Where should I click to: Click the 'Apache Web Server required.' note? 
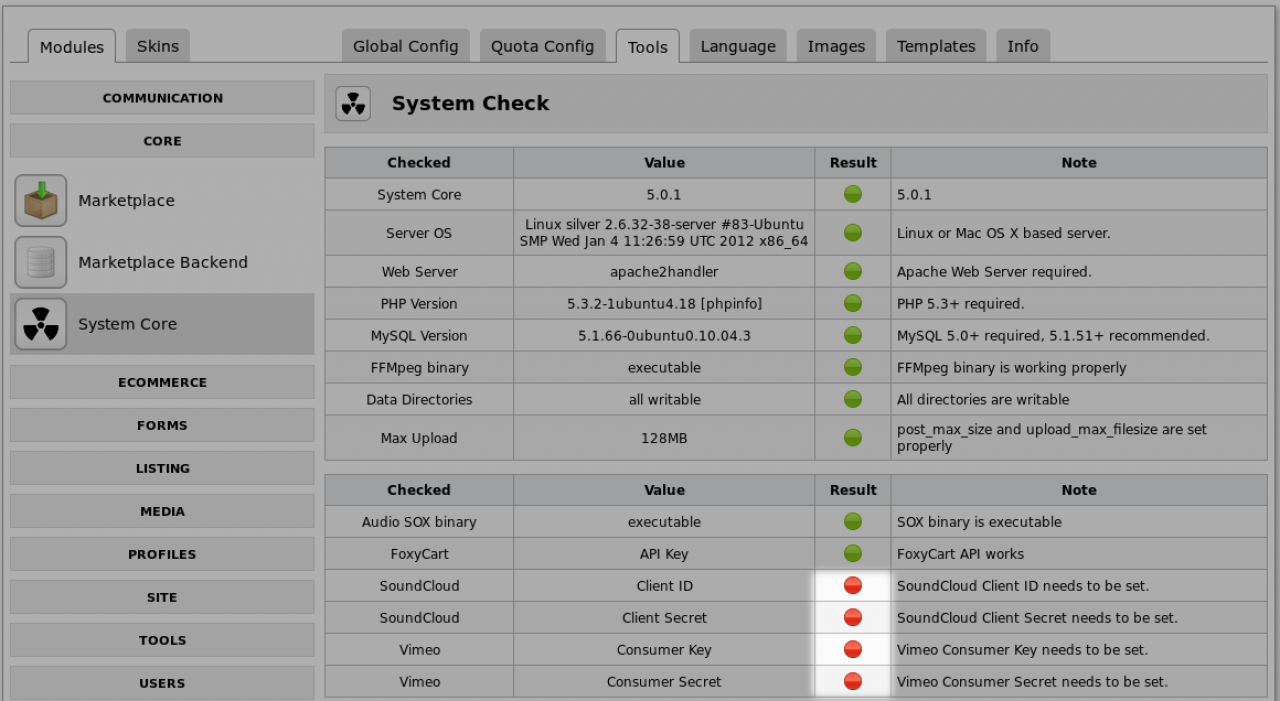(x=994, y=272)
